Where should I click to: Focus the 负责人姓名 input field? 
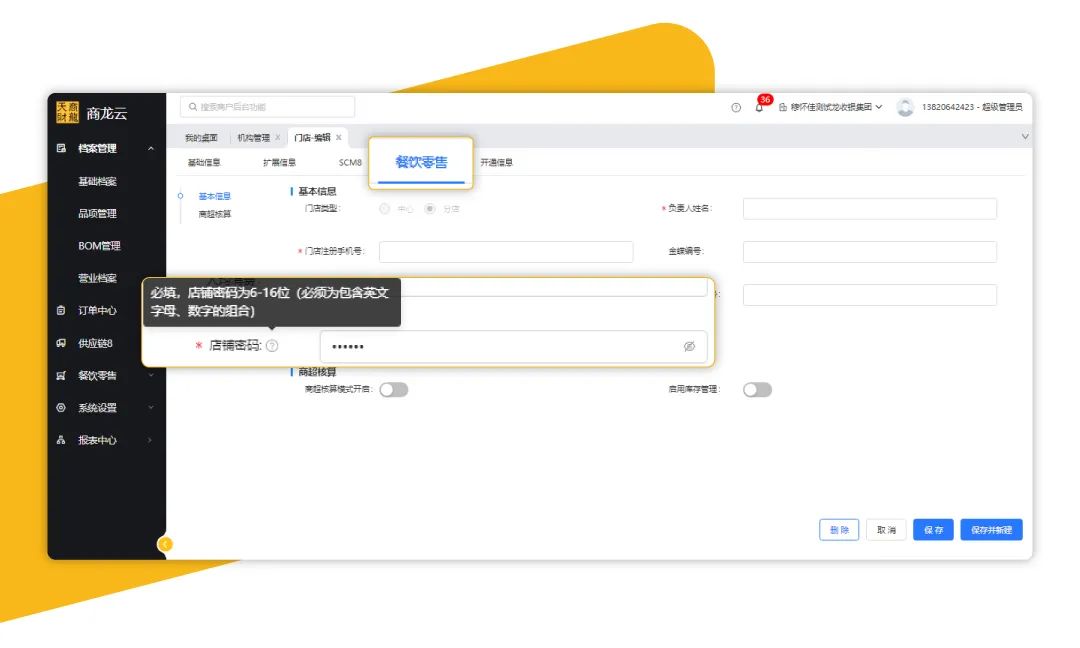[x=870, y=209]
